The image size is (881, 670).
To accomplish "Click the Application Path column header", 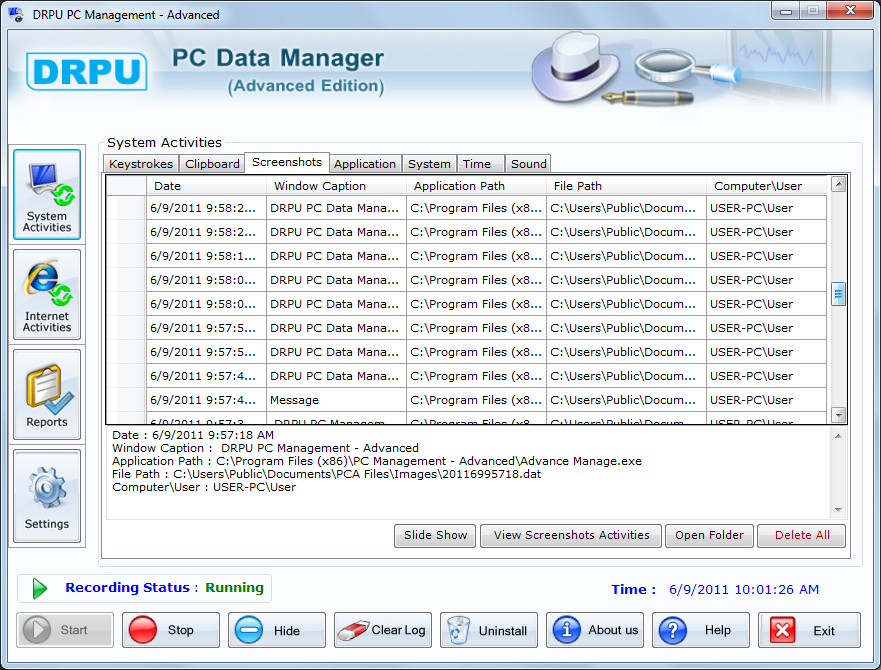I will [476, 186].
